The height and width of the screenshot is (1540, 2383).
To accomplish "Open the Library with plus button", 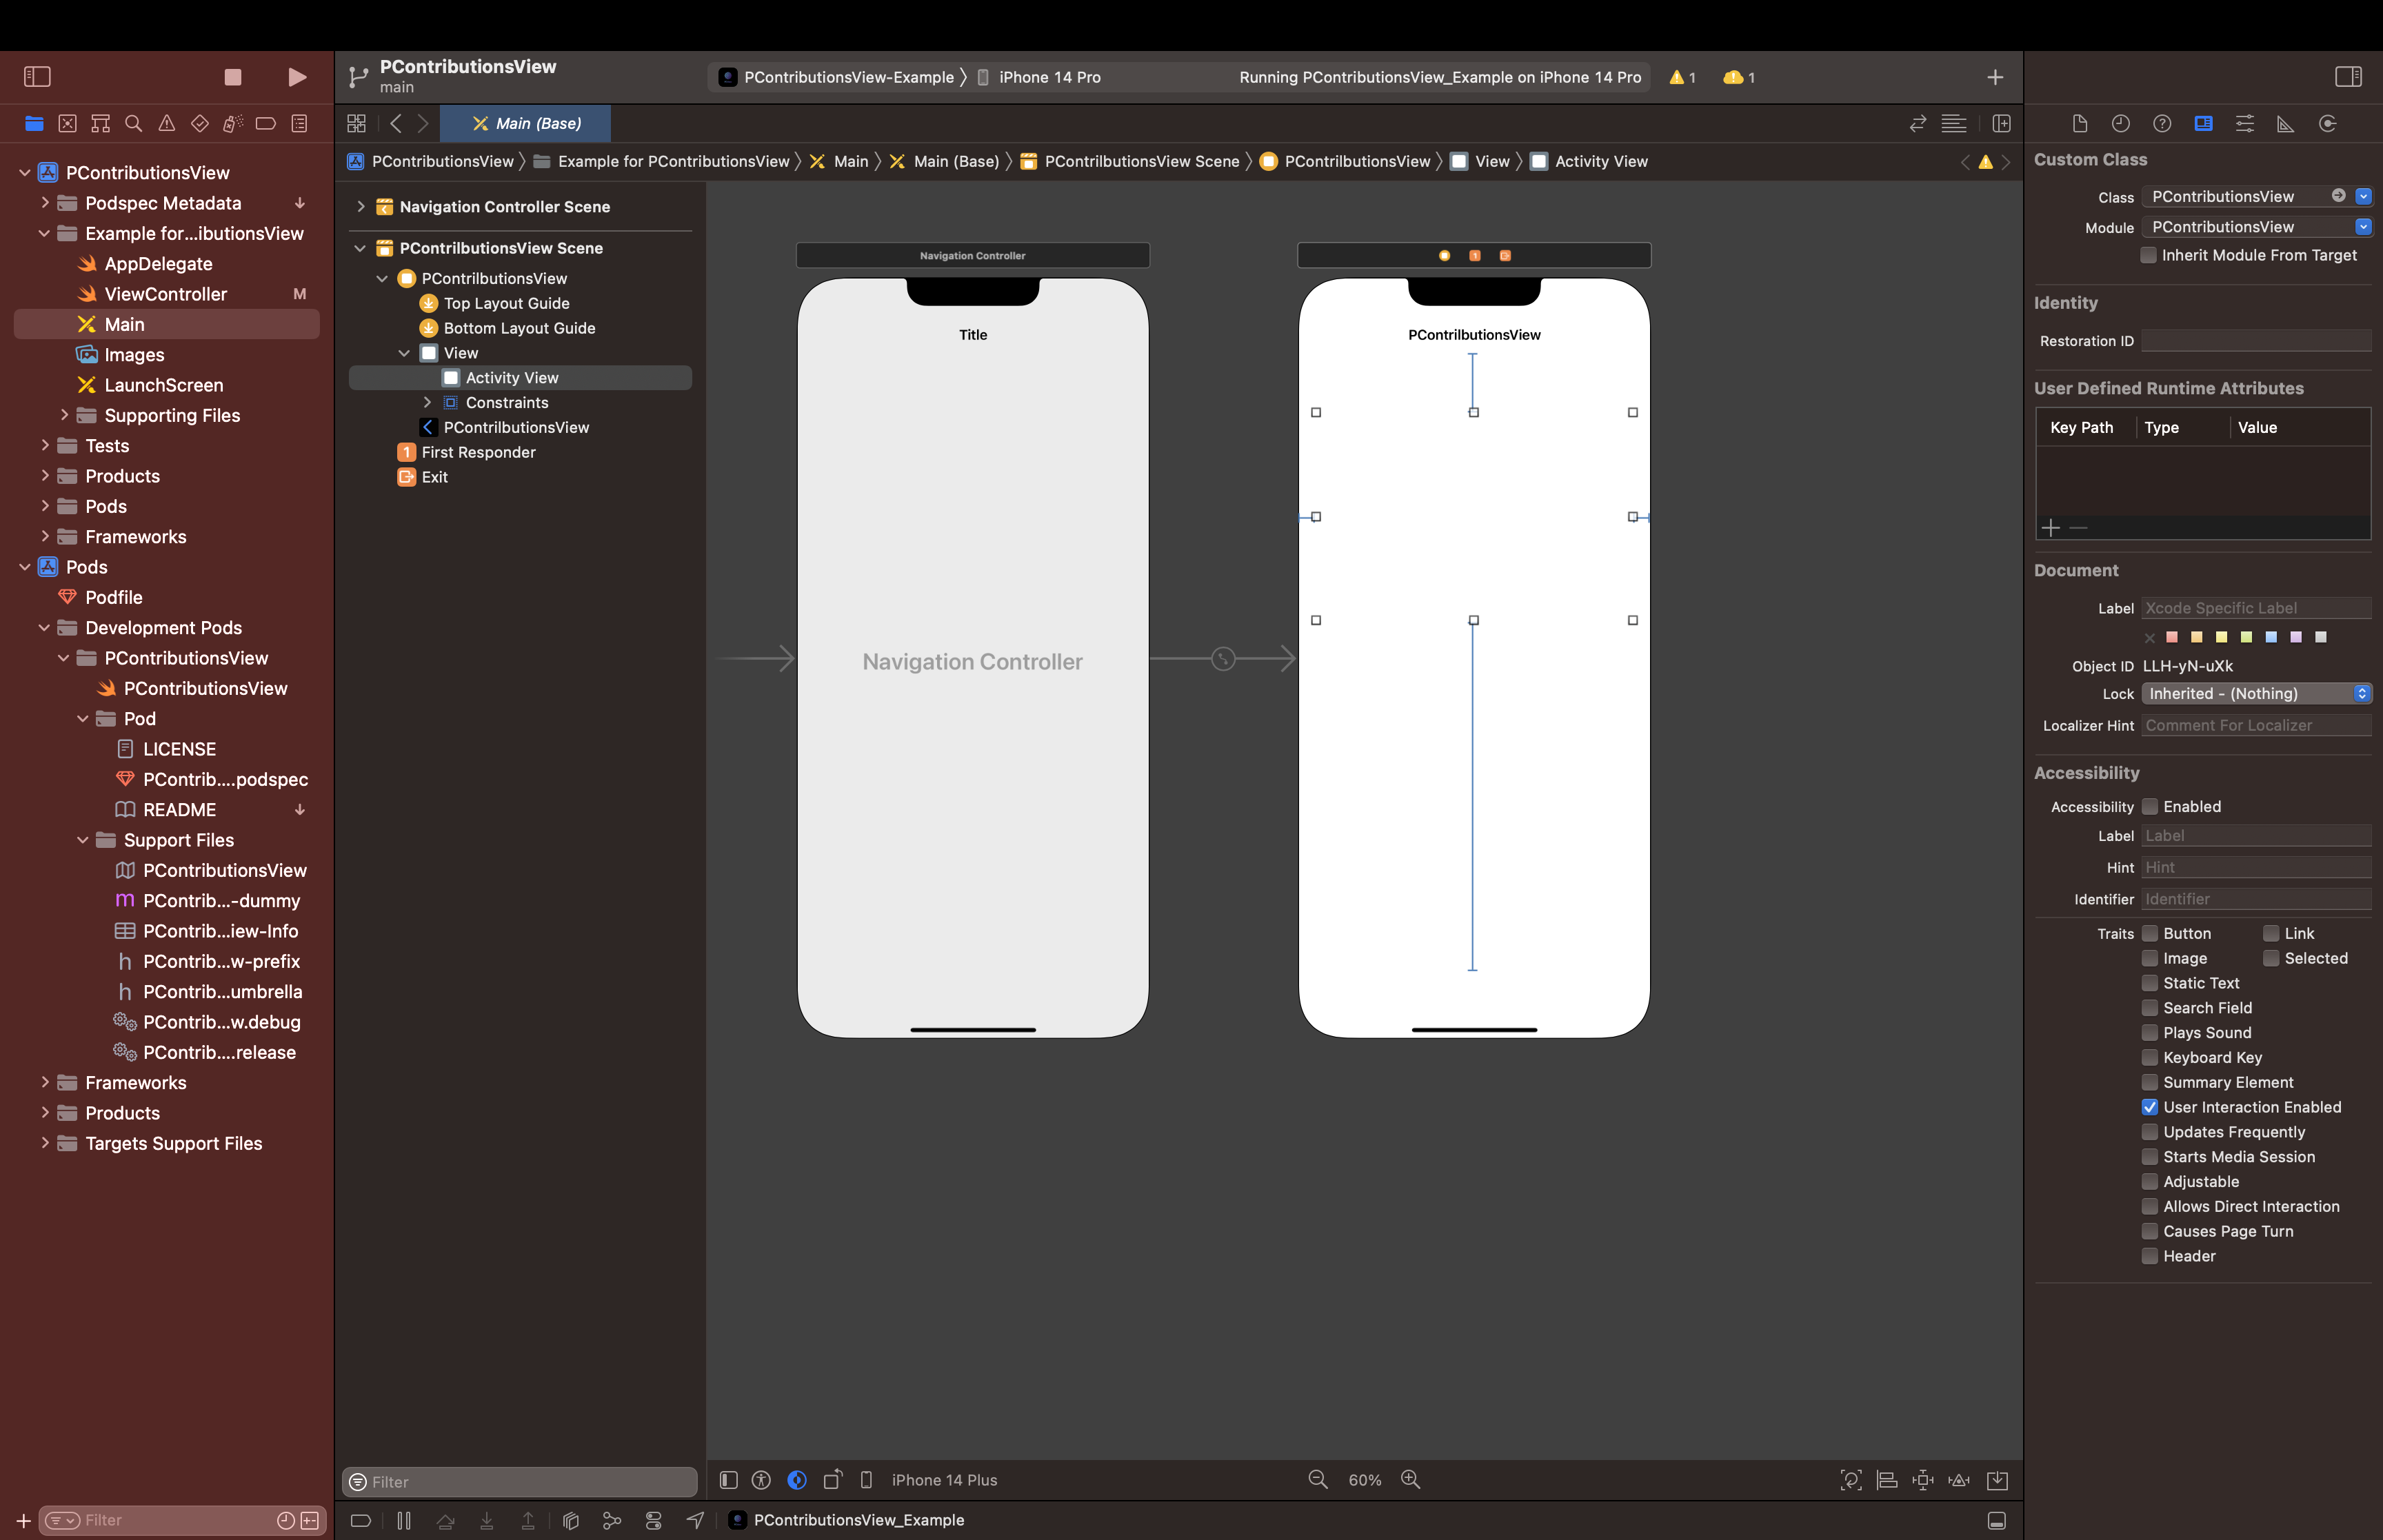I will point(1995,77).
